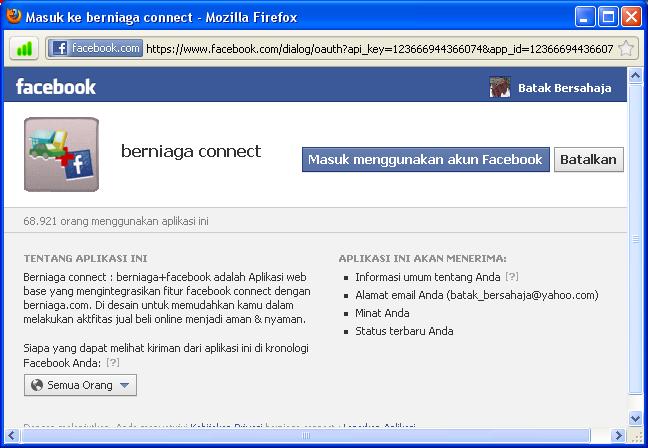The width and height of the screenshot is (648, 448).
Task: Click the horizontal scrollbar left arrow
Action: pos(11,435)
